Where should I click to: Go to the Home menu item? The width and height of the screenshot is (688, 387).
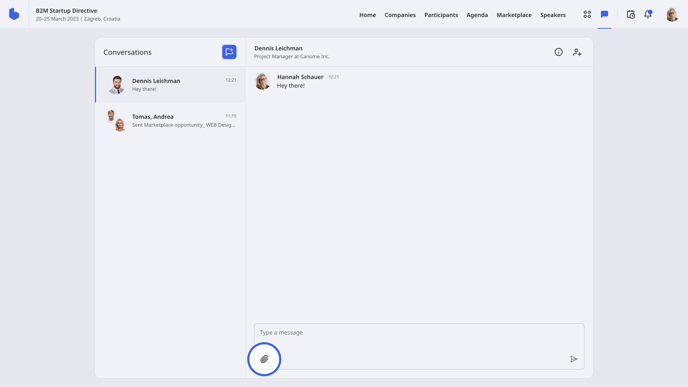[367, 15]
